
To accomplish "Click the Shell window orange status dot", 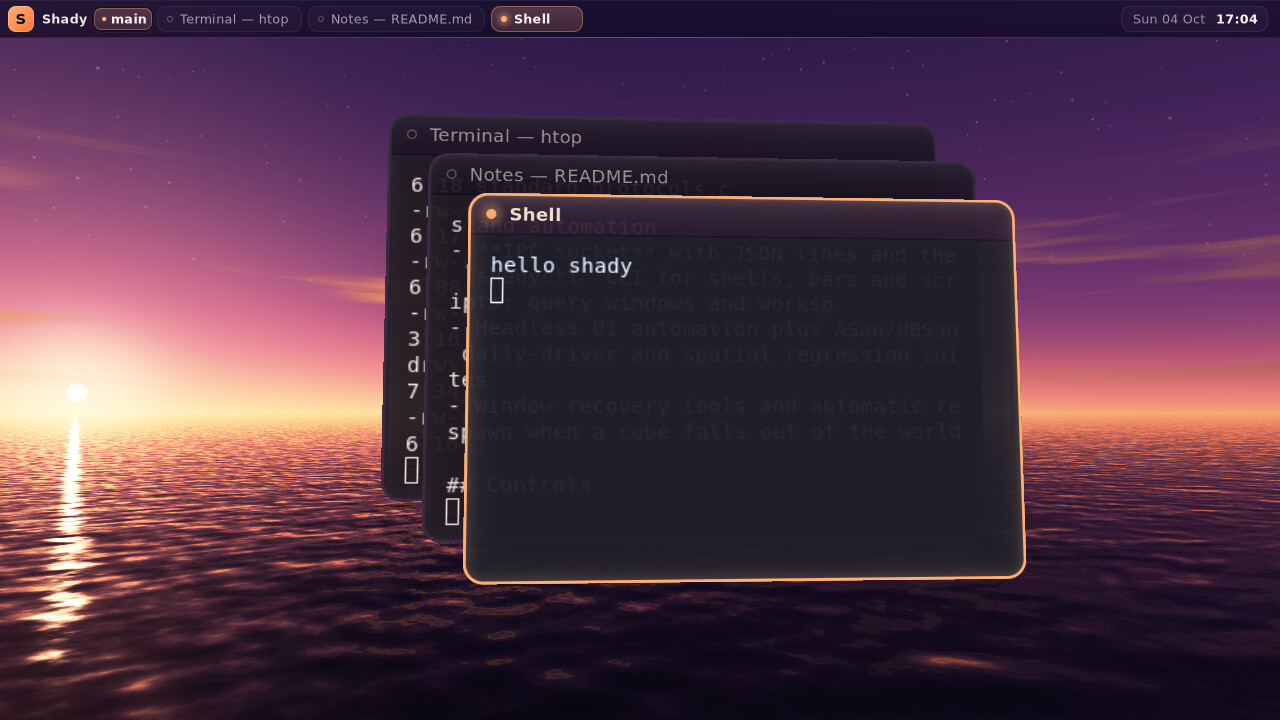I will (491, 214).
